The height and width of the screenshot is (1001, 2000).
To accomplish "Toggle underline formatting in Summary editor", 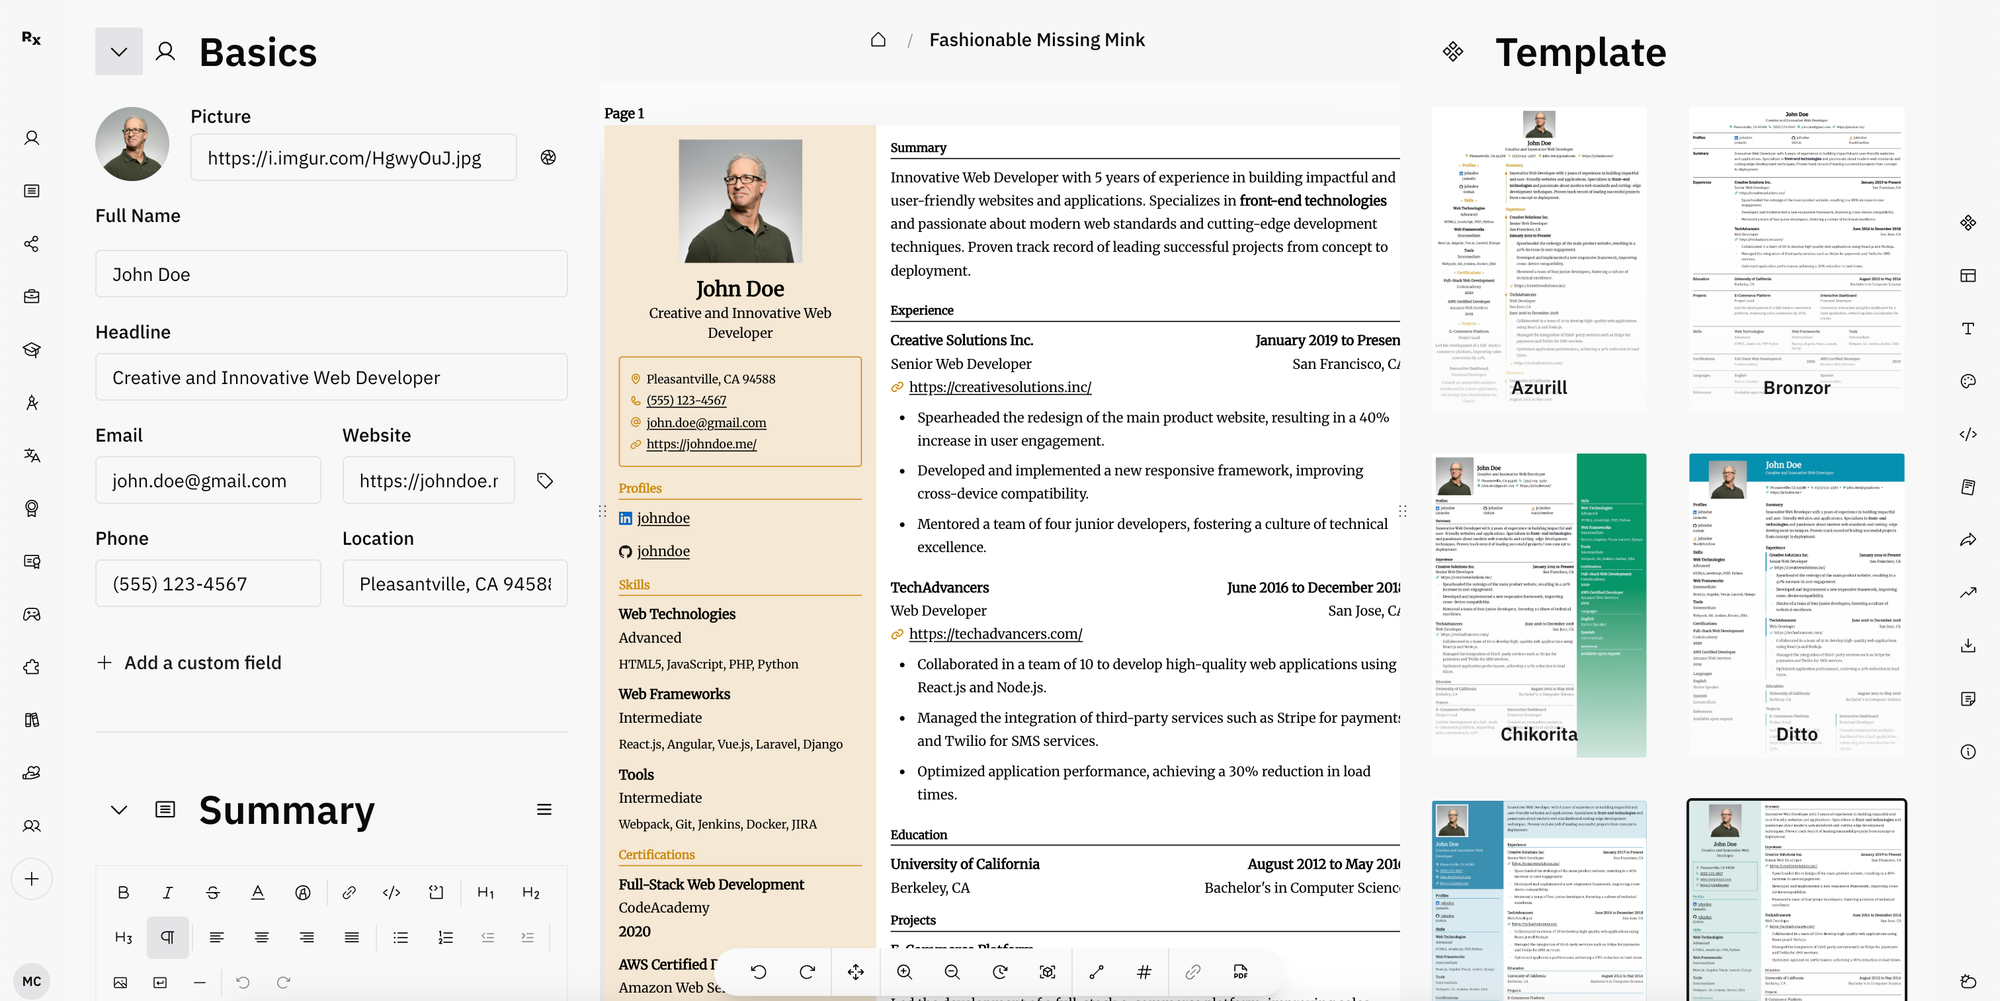I will point(258,892).
